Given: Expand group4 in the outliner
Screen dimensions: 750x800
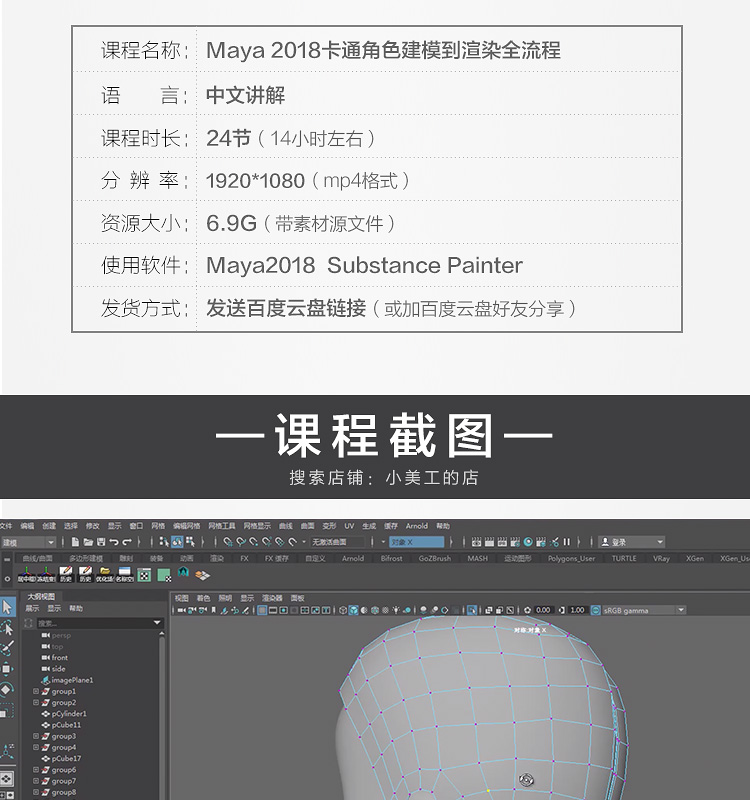Looking at the screenshot, I should pos(36,747).
